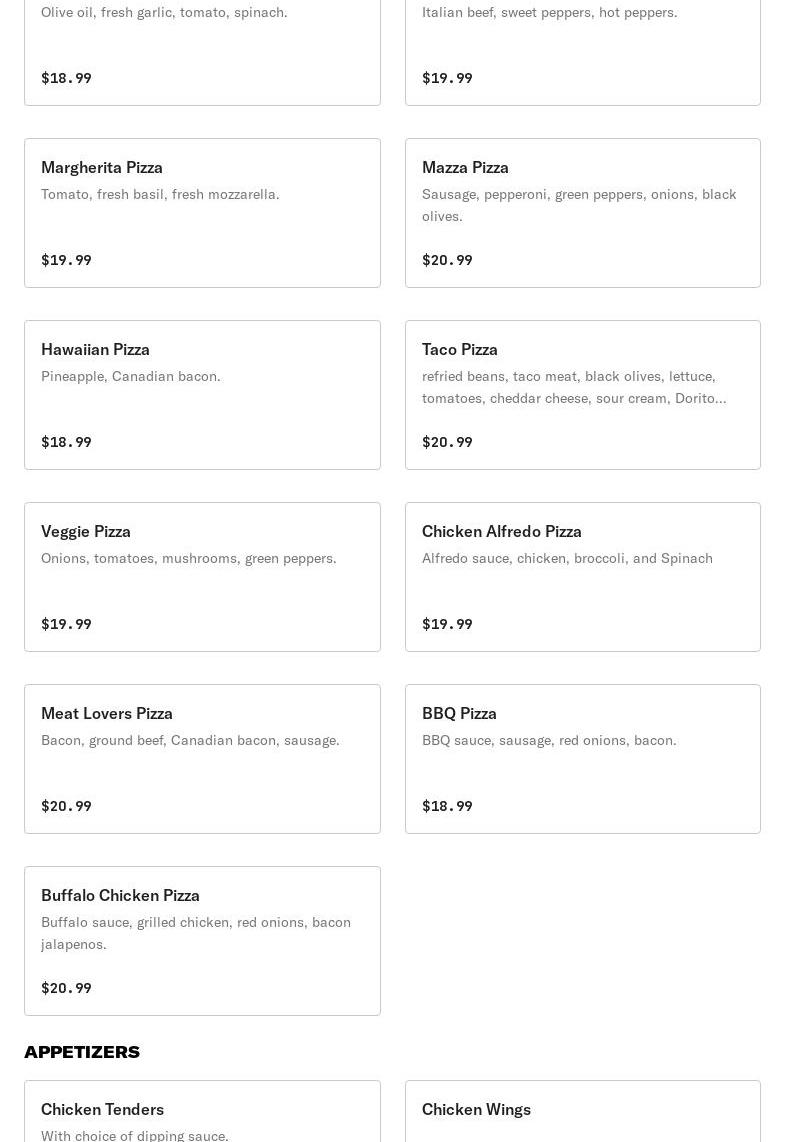Select the Chicken Alfredo Pizza item
Viewport: 785px width, 1142px height.
[x=582, y=577]
